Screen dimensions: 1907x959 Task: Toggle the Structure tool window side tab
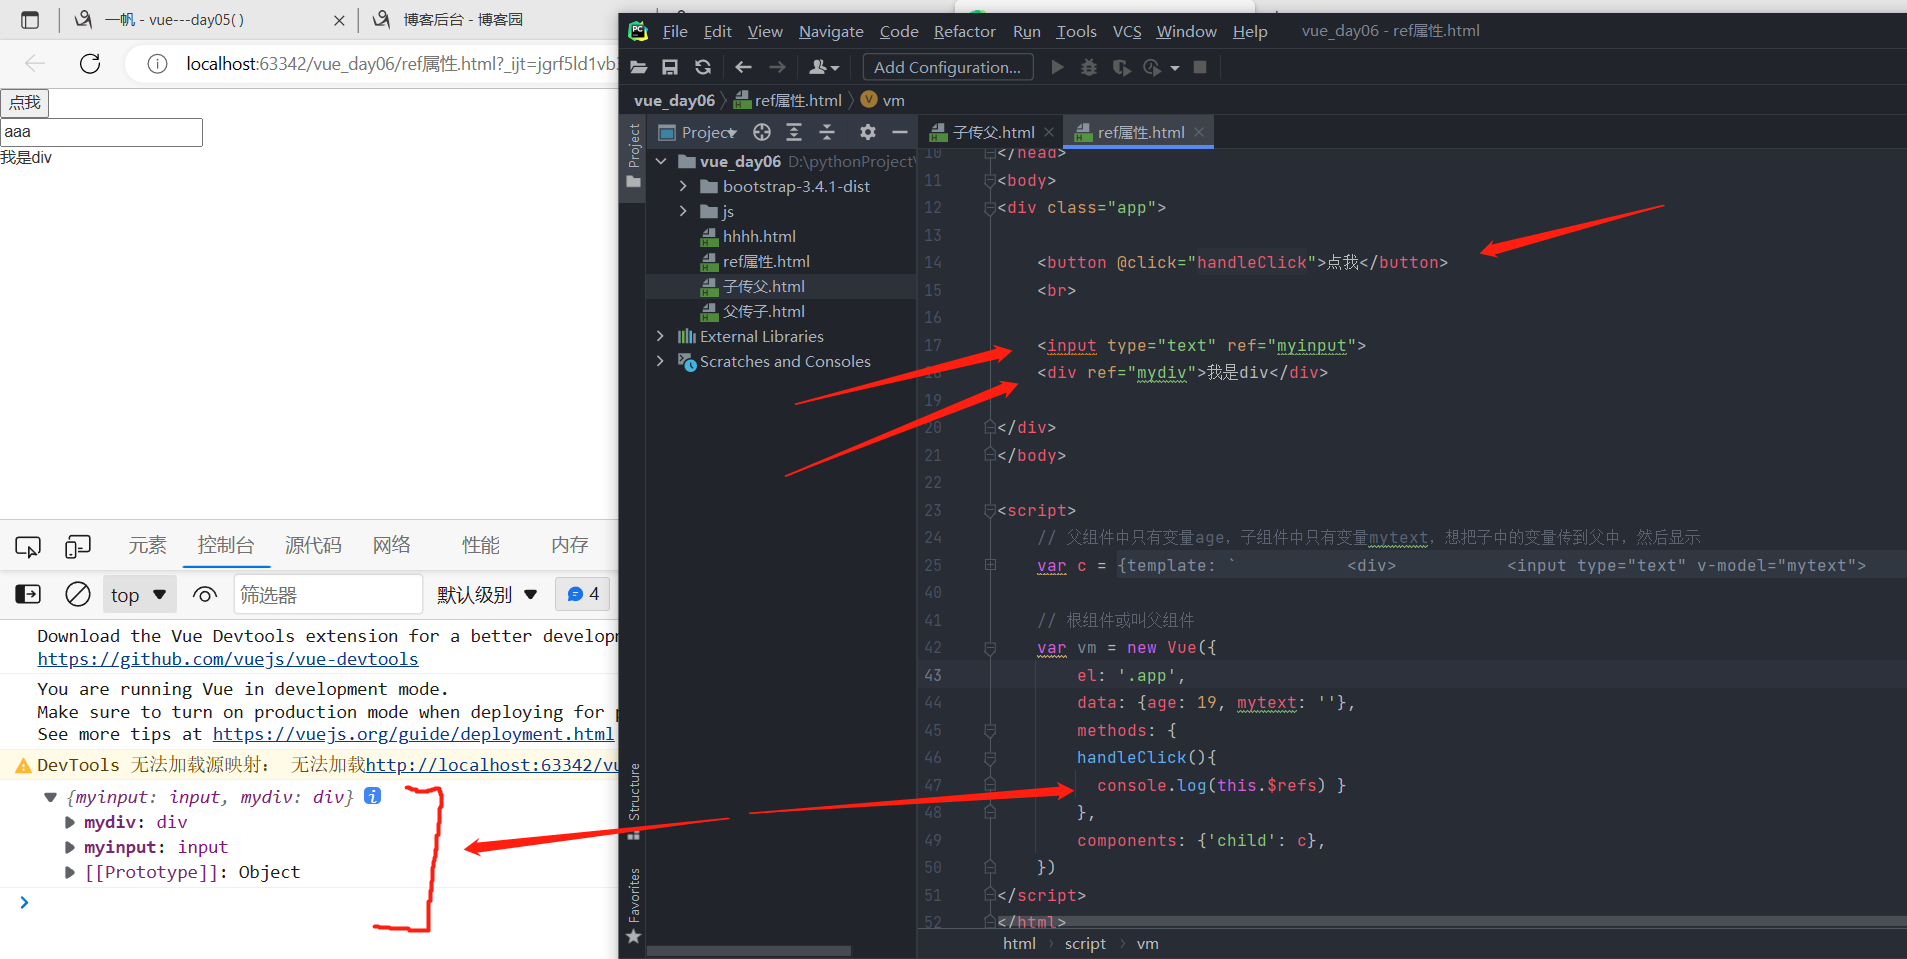[x=633, y=800]
